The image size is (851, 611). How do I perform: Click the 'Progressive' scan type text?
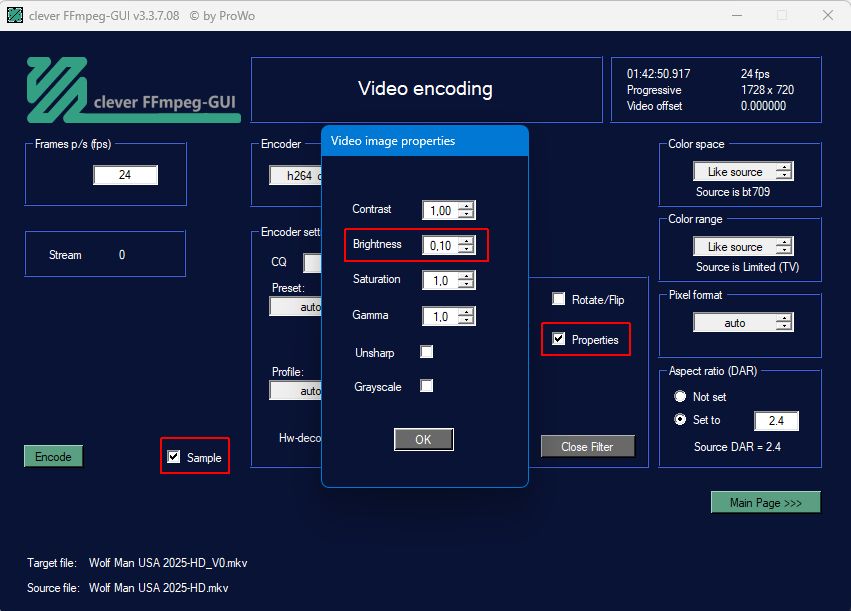(654, 90)
